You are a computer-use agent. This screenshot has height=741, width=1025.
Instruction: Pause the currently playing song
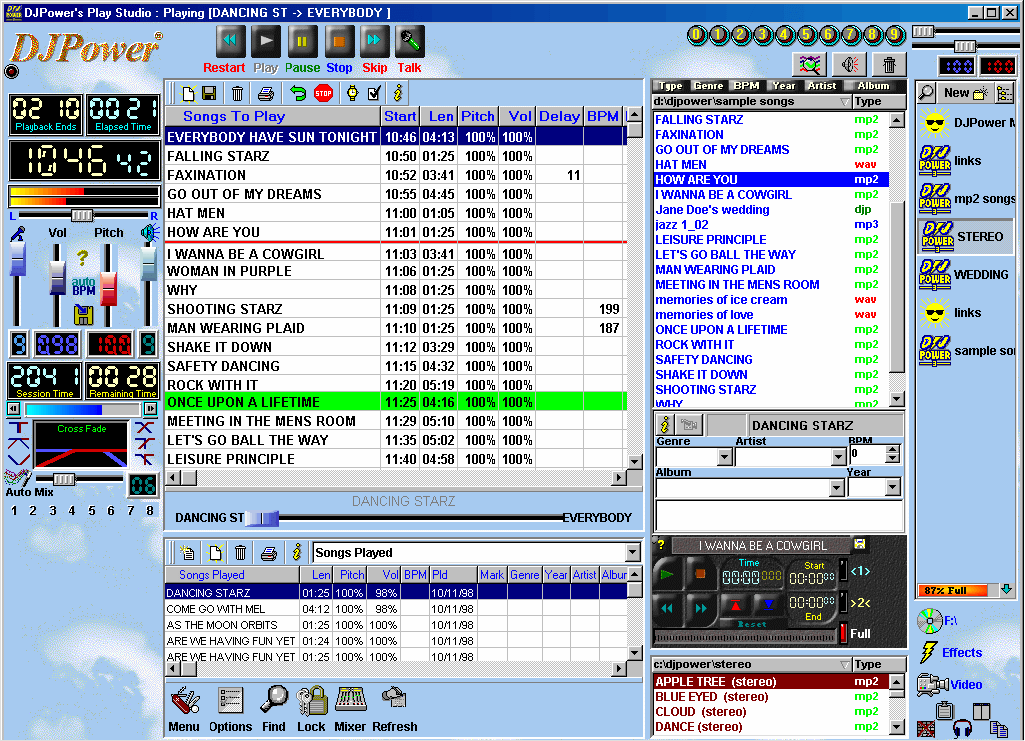pos(303,41)
